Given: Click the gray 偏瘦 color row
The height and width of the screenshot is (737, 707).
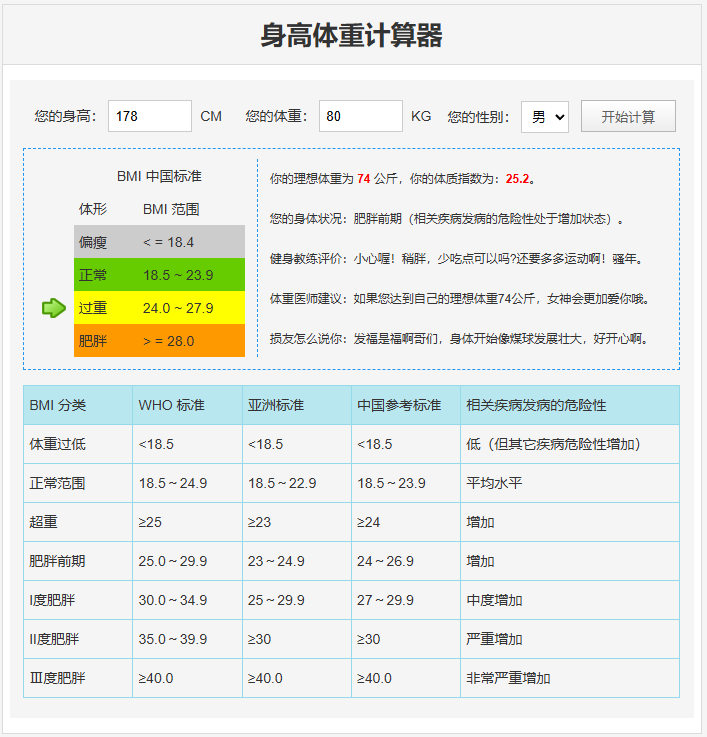Looking at the screenshot, I should coord(159,242).
